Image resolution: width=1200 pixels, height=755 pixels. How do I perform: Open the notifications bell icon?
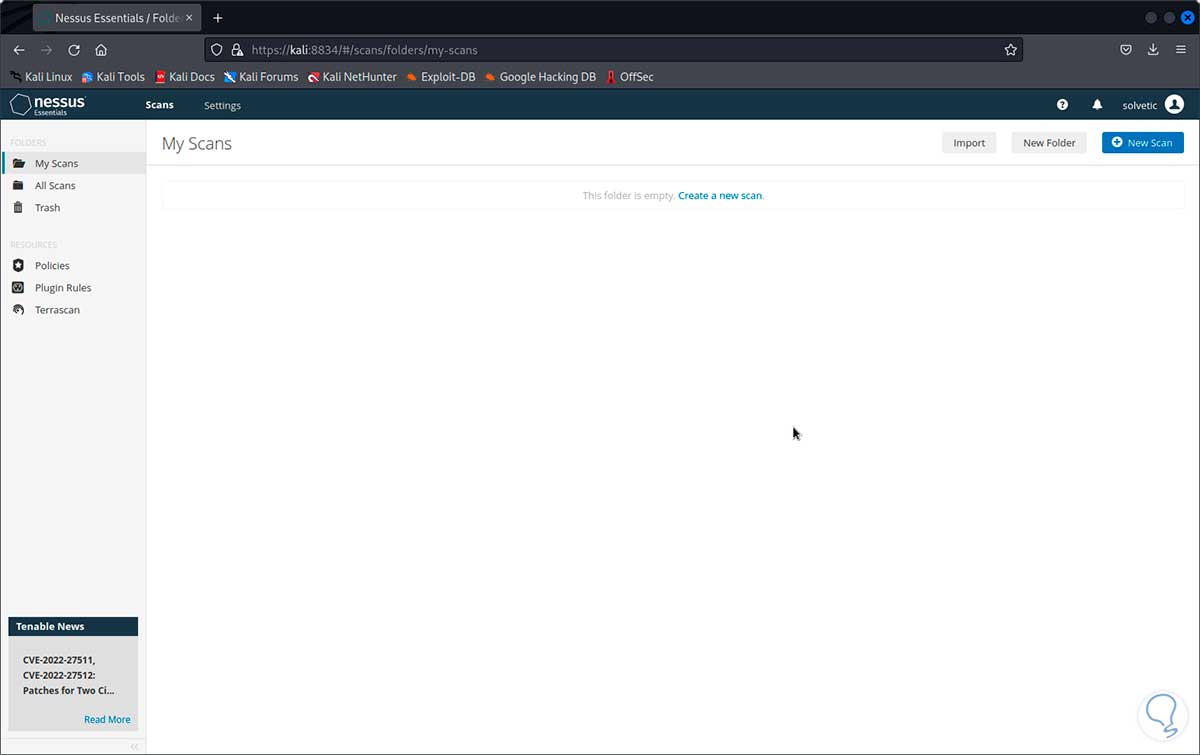[x=1097, y=104]
